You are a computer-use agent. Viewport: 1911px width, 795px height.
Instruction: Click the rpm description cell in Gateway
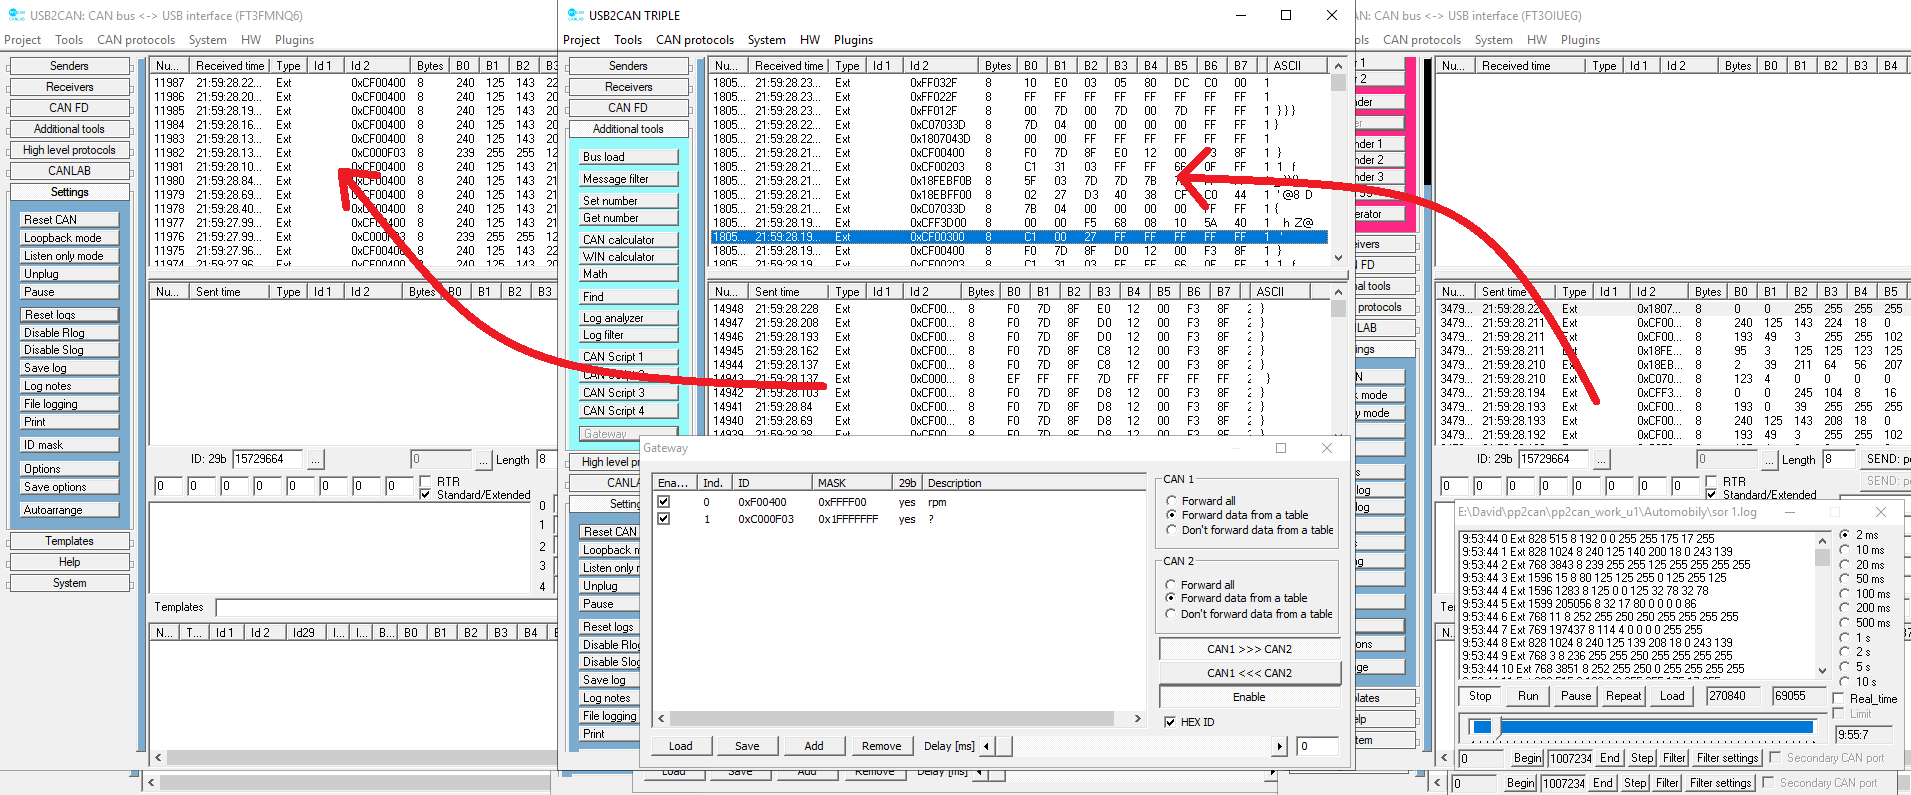pos(937,502)
